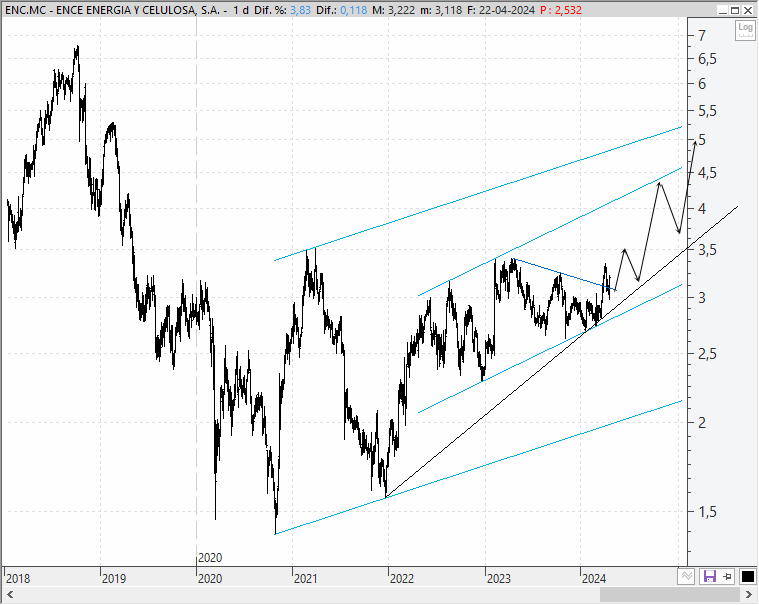Screen dimensions: 759x605
Task: Click the 1,5 price axis label
Action: 707,512
